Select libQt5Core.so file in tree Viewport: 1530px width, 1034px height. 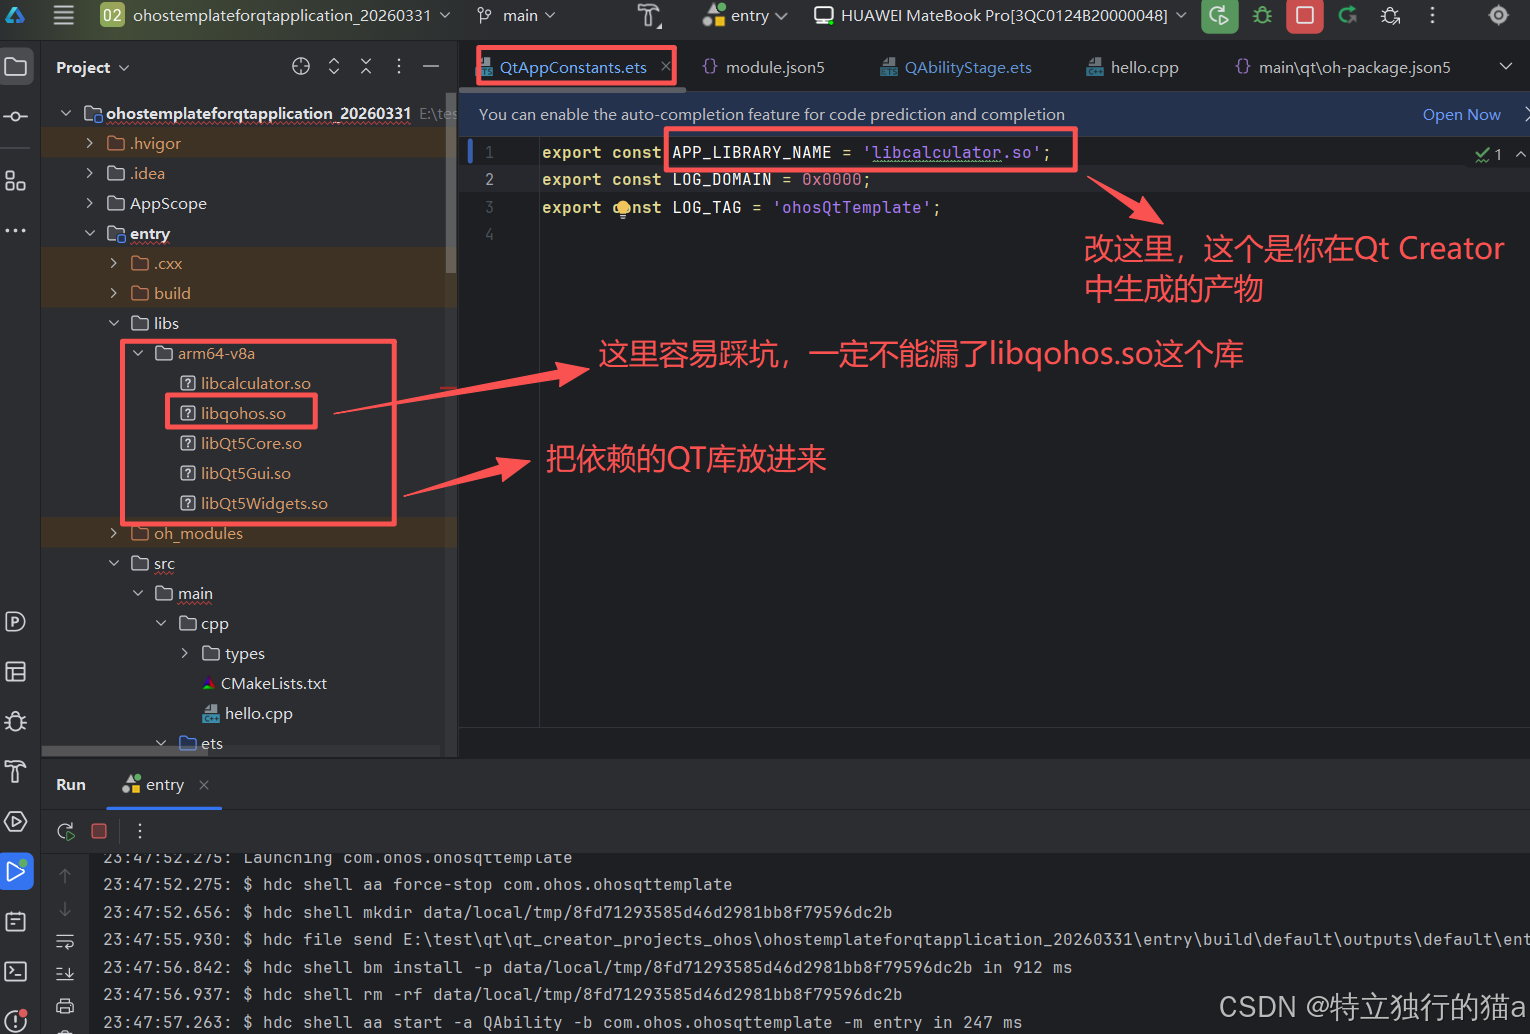coord(240,443)
